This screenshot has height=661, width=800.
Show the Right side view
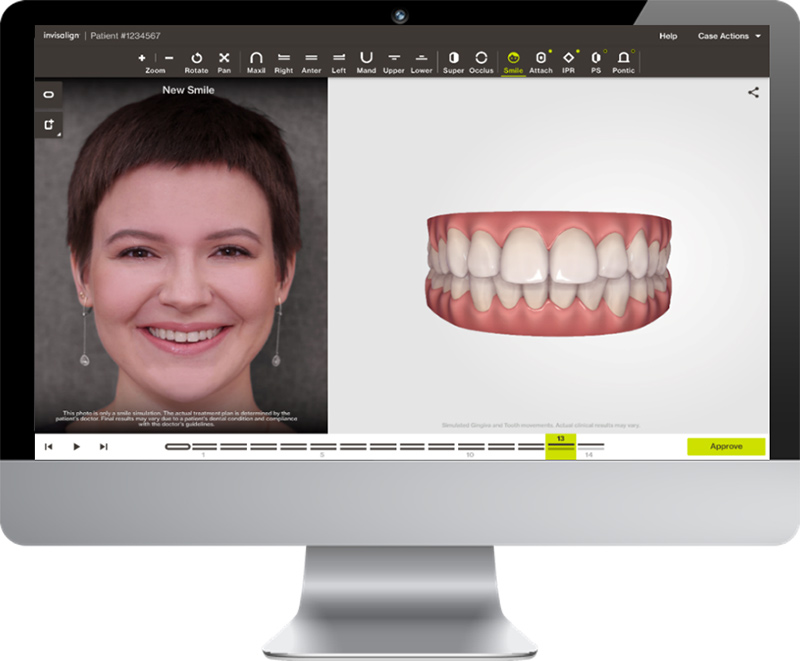(x=284, y=59)
